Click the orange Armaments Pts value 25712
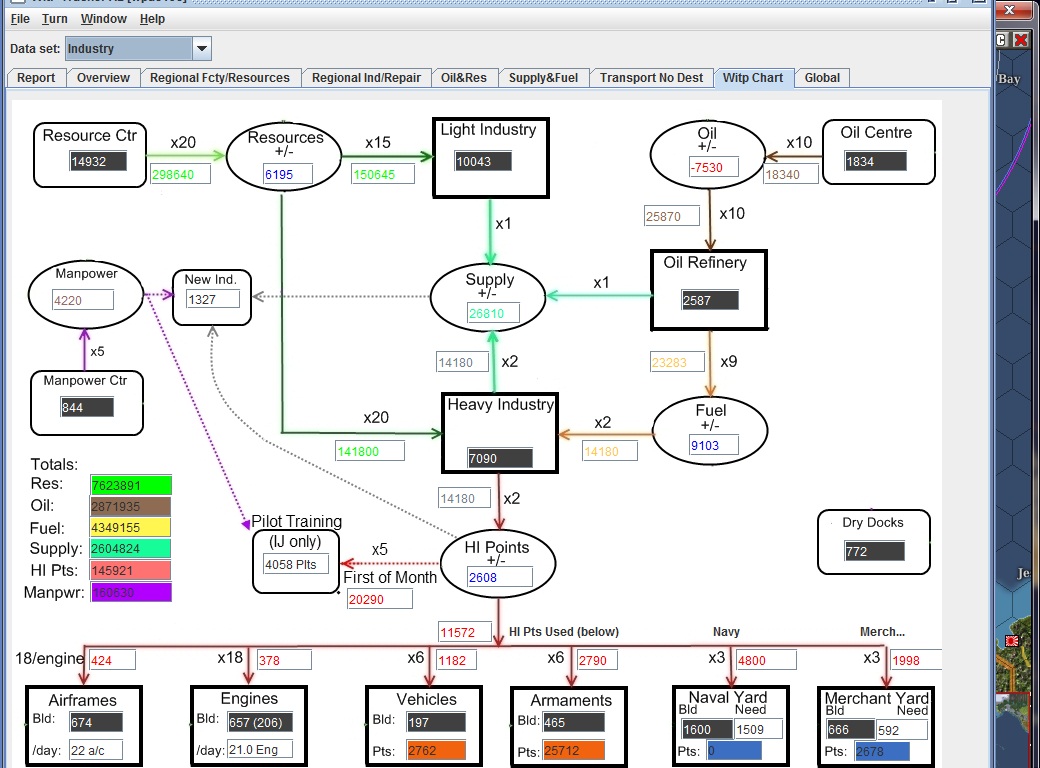This screenshot has width=1040, height=768. [574, 751]
